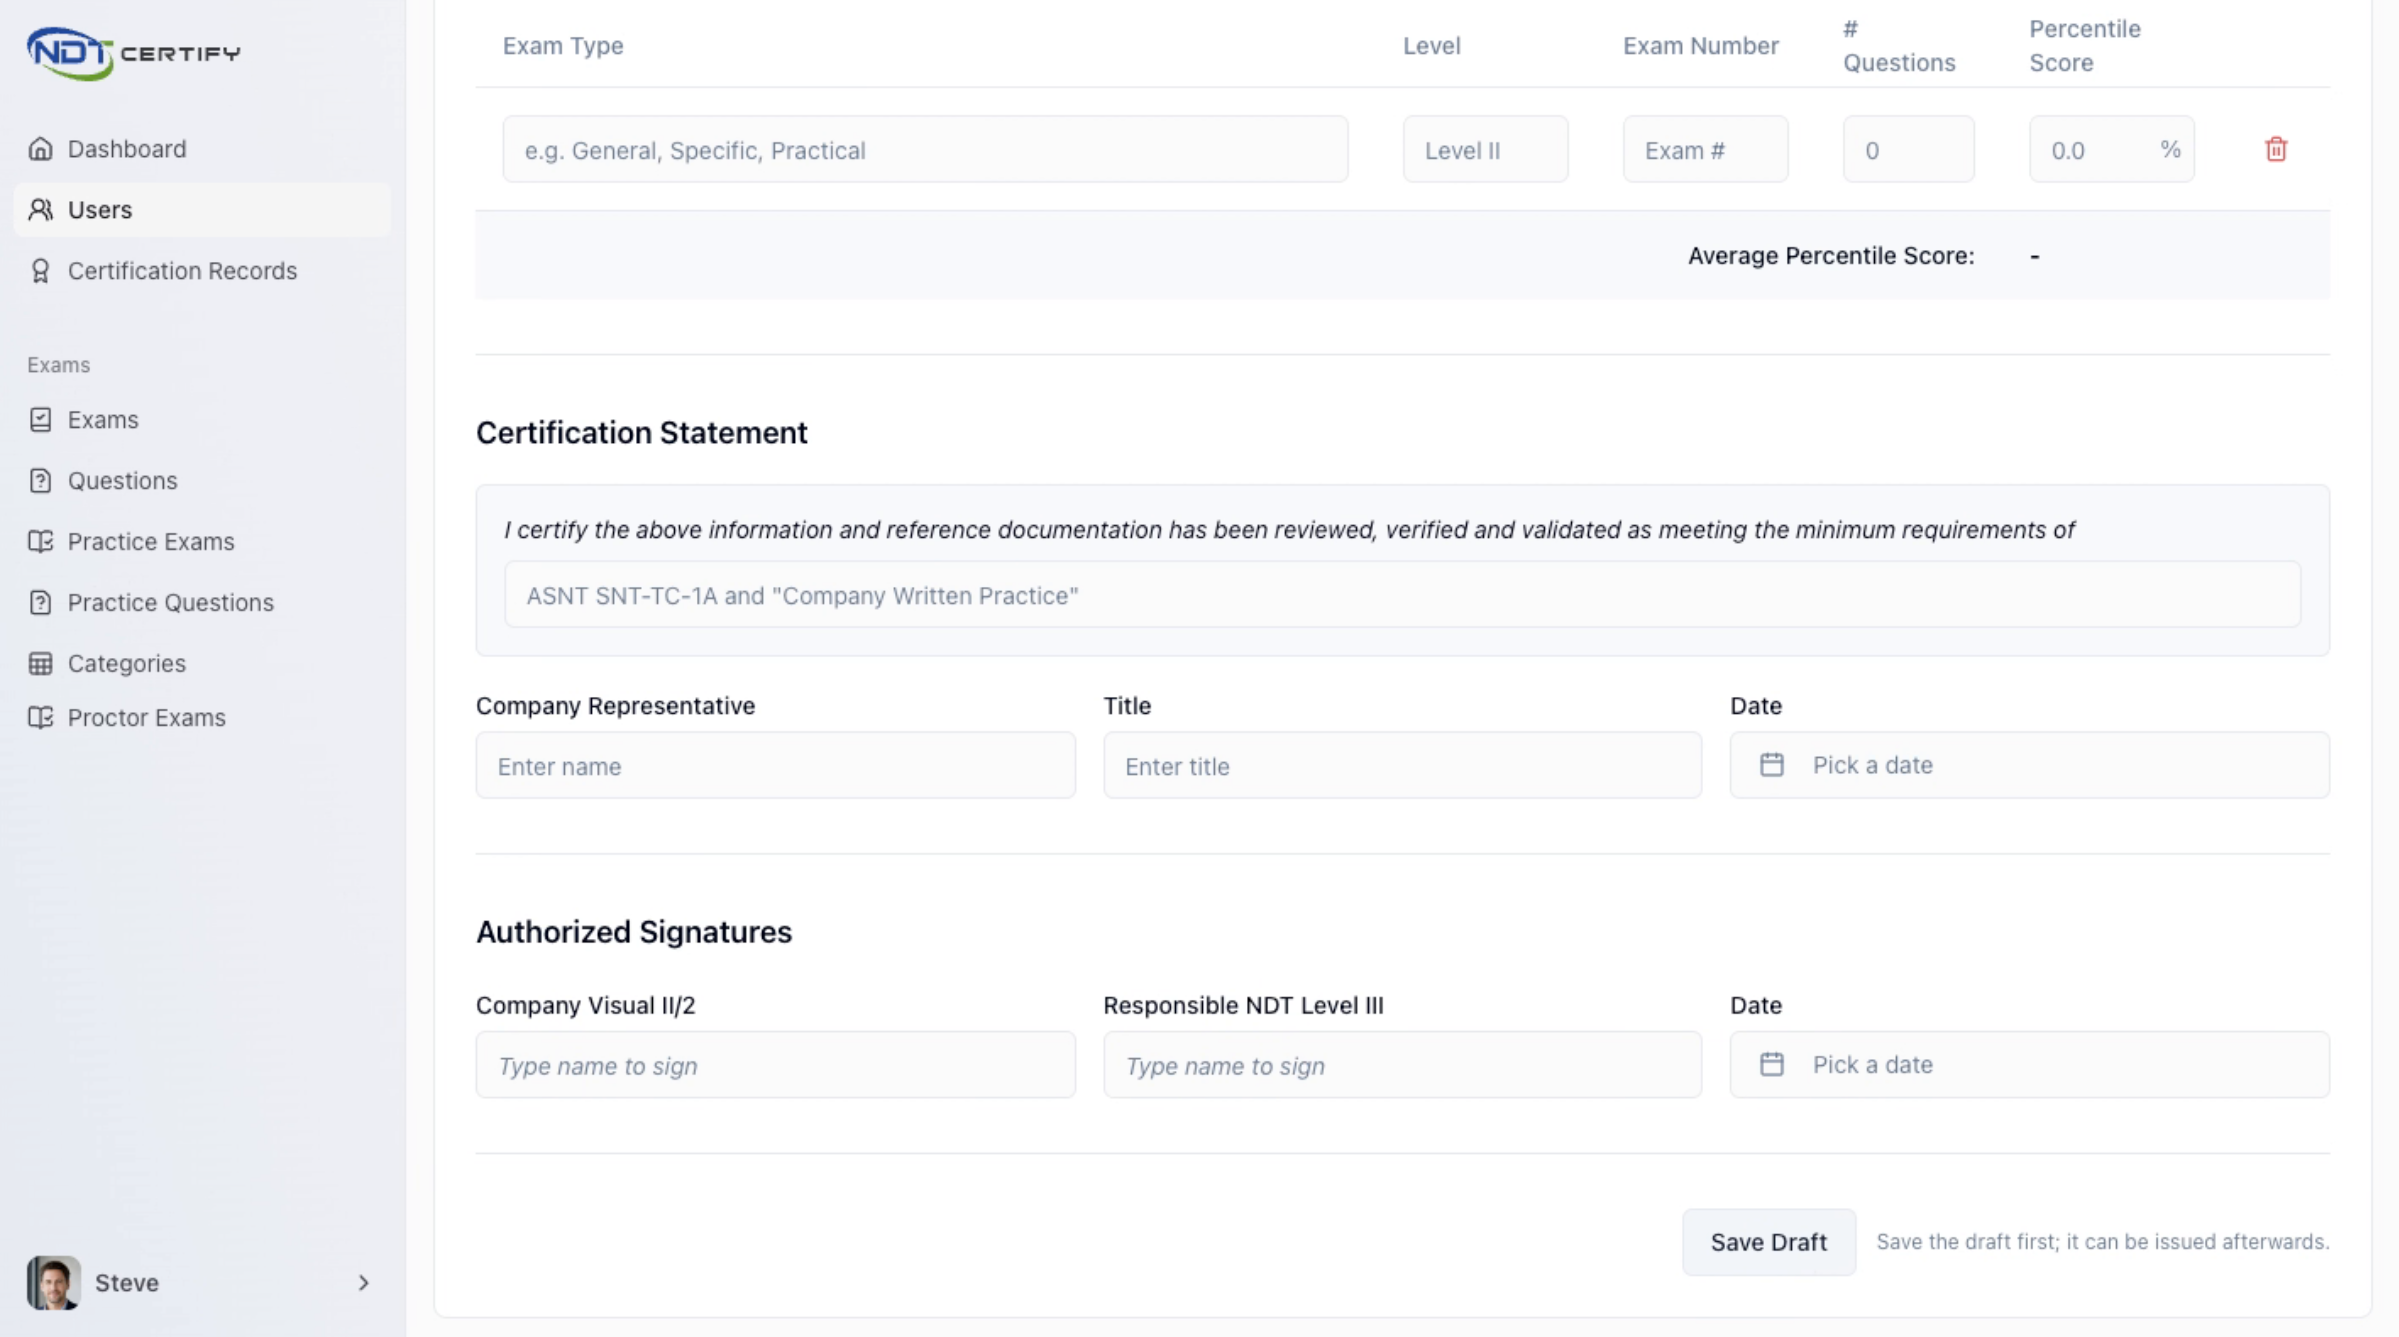Click the Certification Records ribbon icon

(40, 271)
